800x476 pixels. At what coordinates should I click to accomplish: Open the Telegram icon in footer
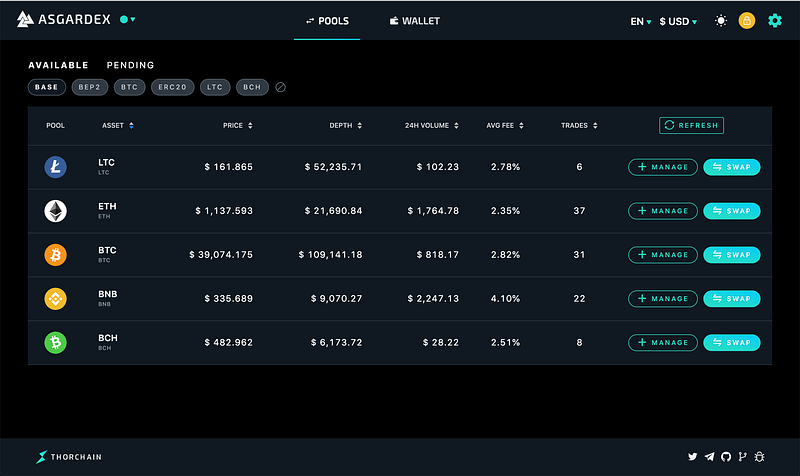[x=709, y=457]
